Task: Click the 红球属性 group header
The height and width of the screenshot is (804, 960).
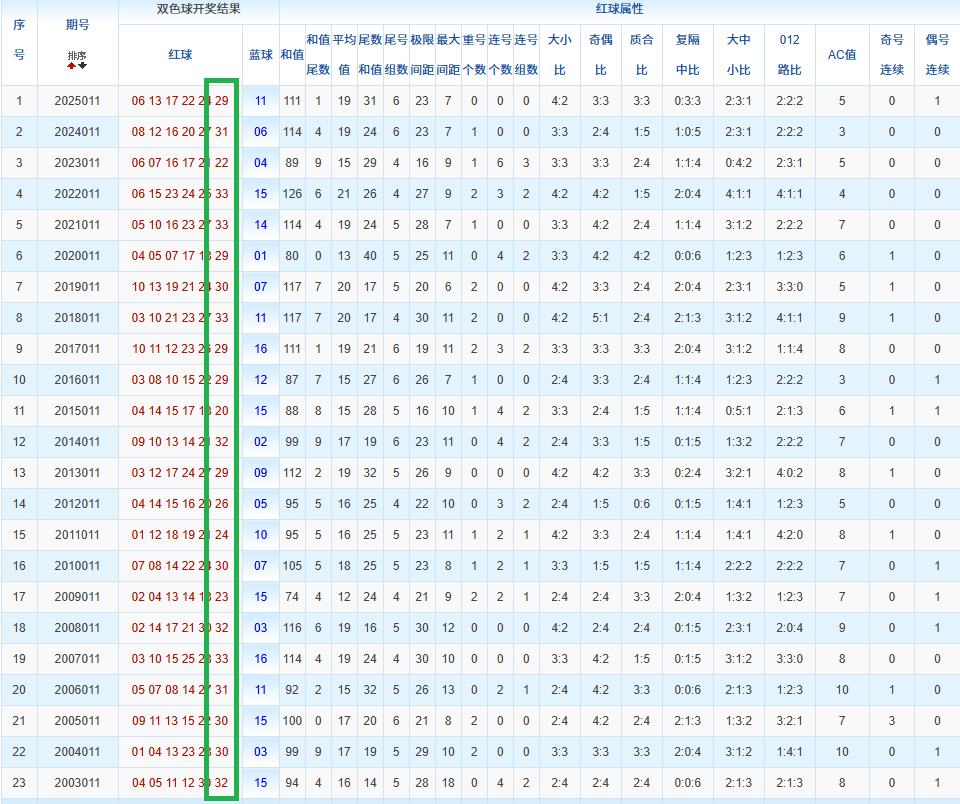Action: tap(619, 9)
